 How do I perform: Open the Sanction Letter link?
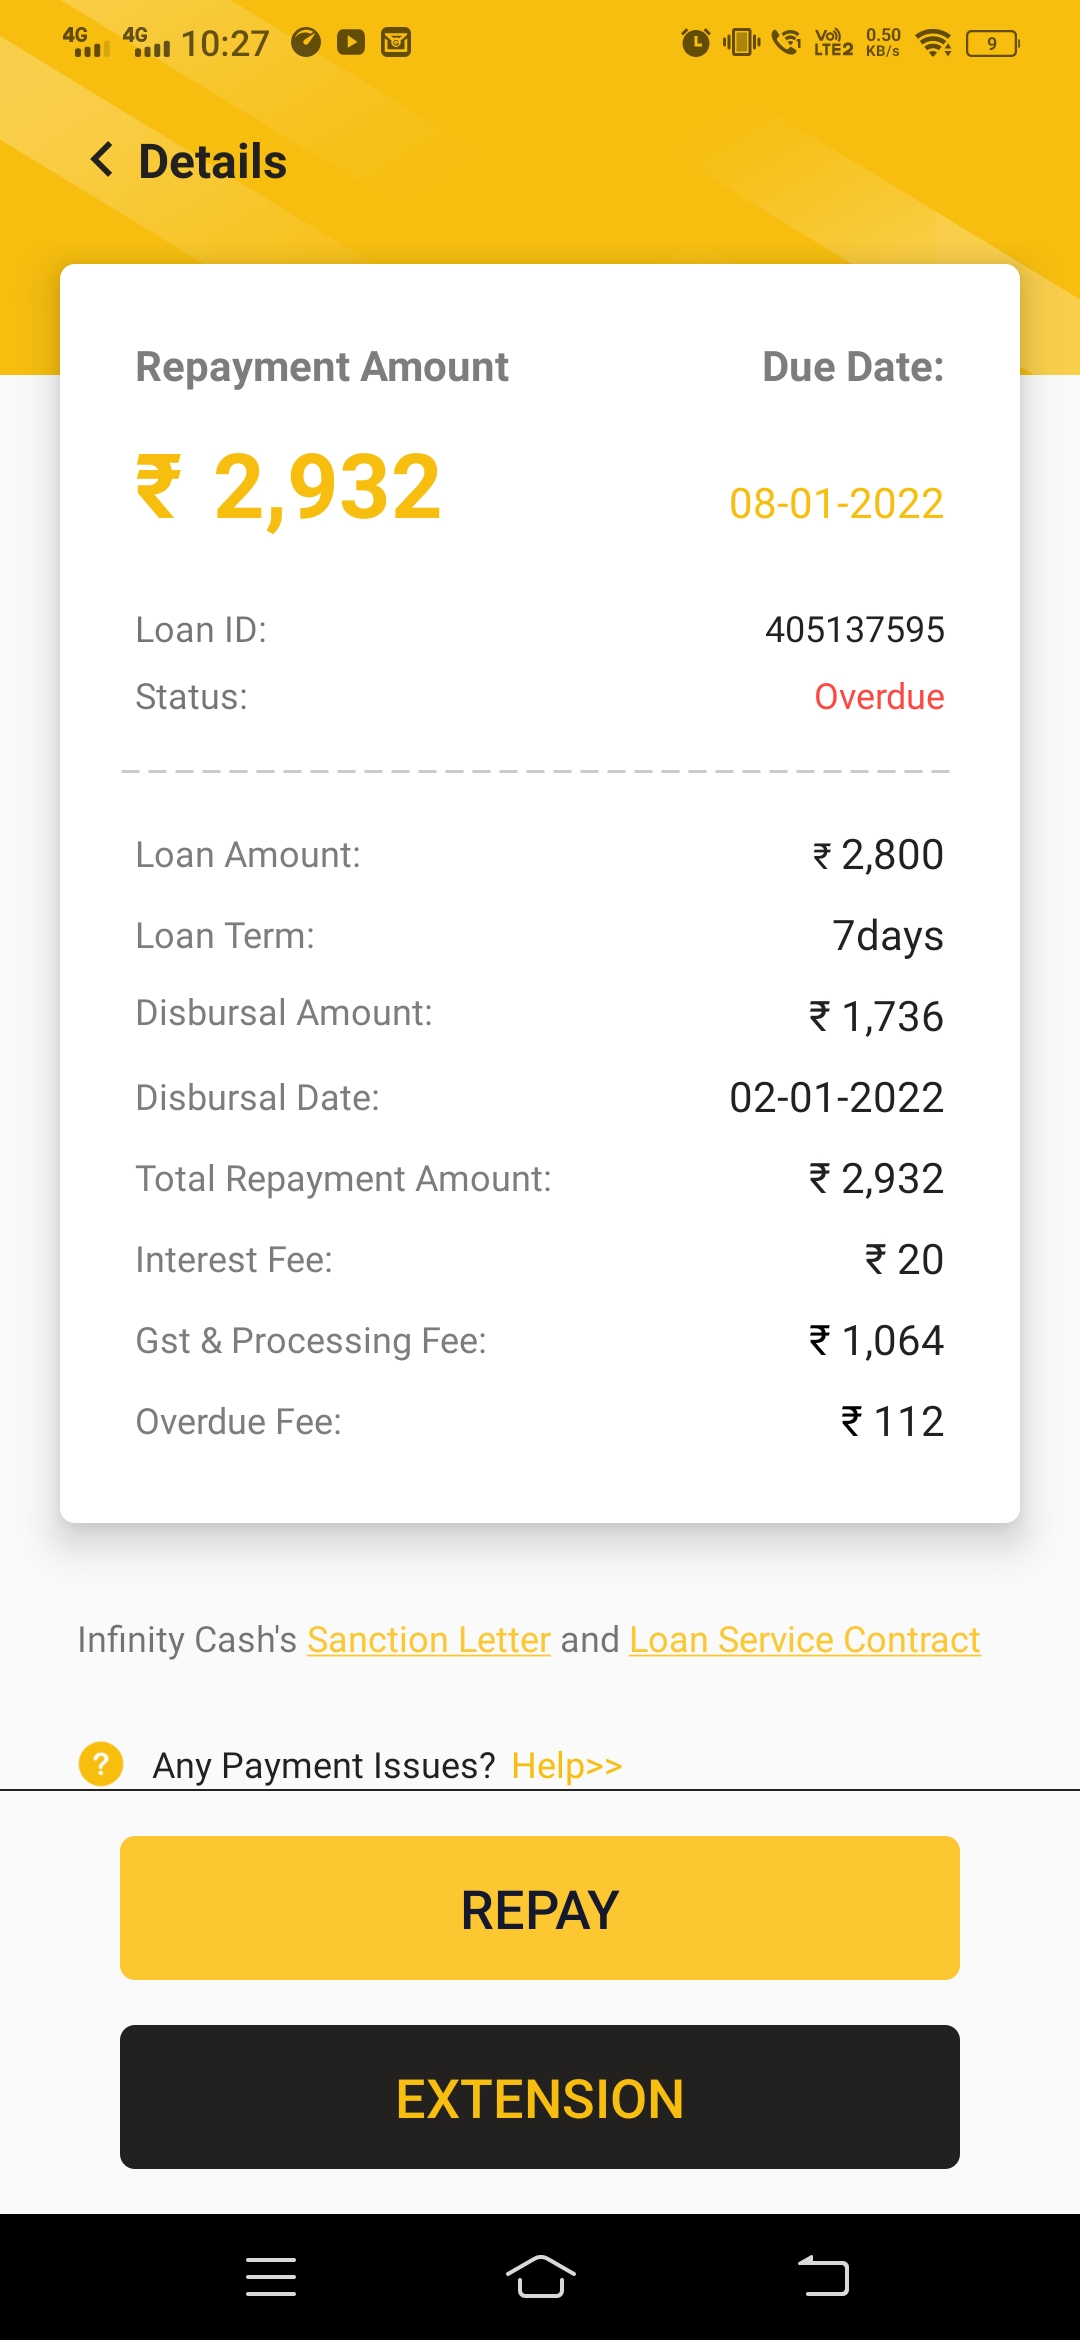coord(429,1640)
